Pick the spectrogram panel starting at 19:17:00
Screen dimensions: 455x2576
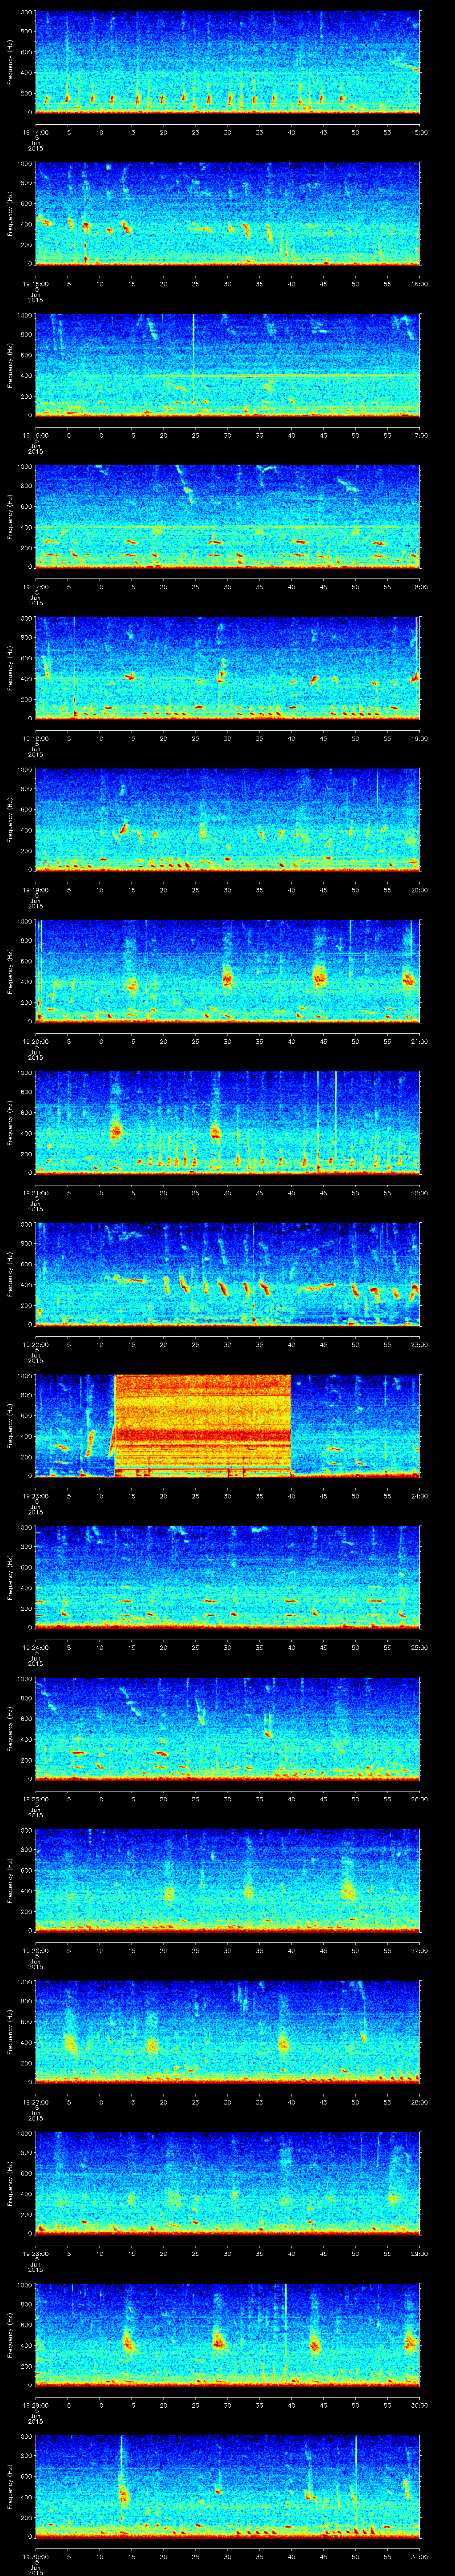point(228,516)
